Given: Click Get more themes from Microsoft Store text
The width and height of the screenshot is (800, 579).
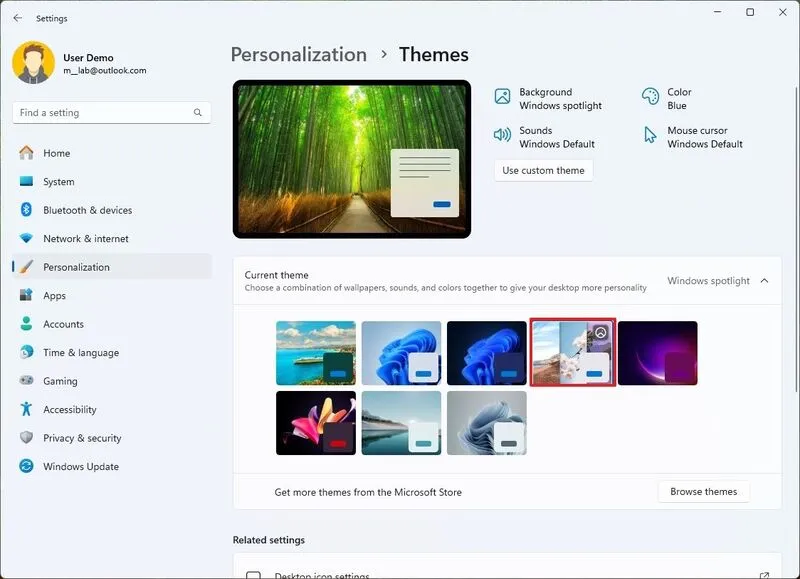Looking at the screenshot, I should 368,492.
